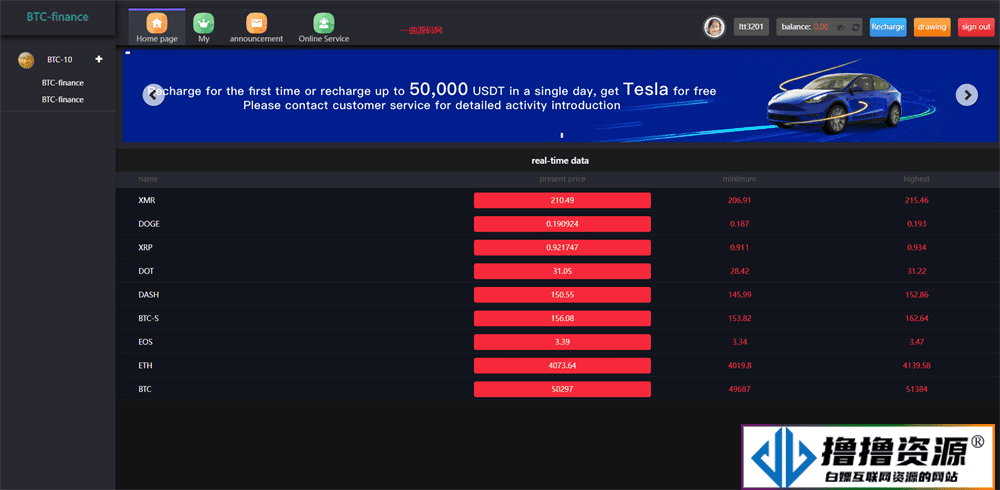Open the Home page tab
This screenshot has height=490, width=1000.
click(157, 27)
